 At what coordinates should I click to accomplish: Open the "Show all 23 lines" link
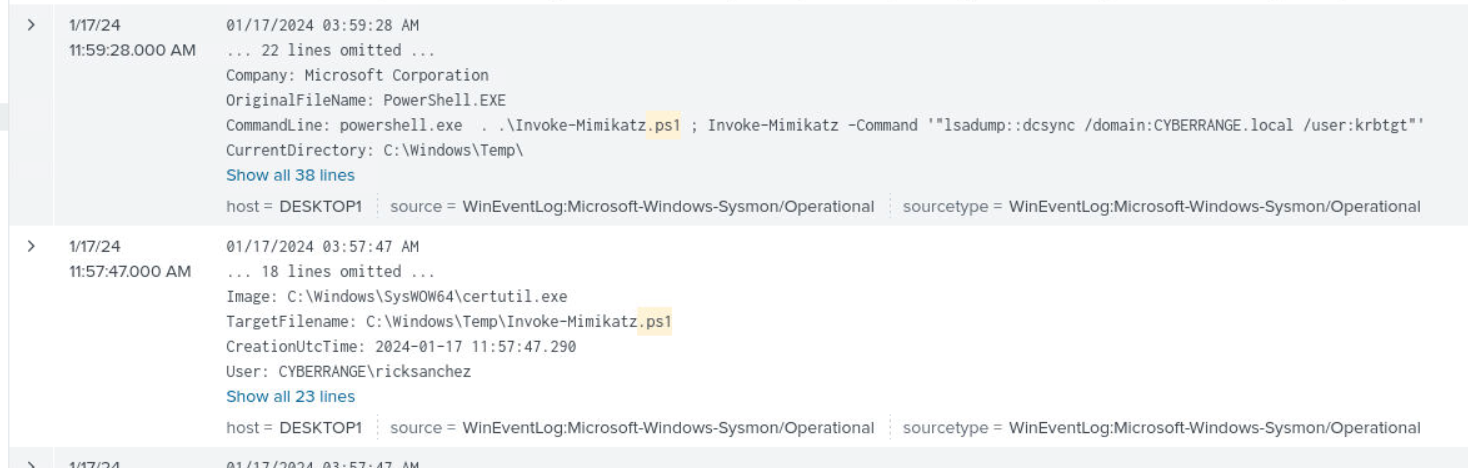click(290, 397)
